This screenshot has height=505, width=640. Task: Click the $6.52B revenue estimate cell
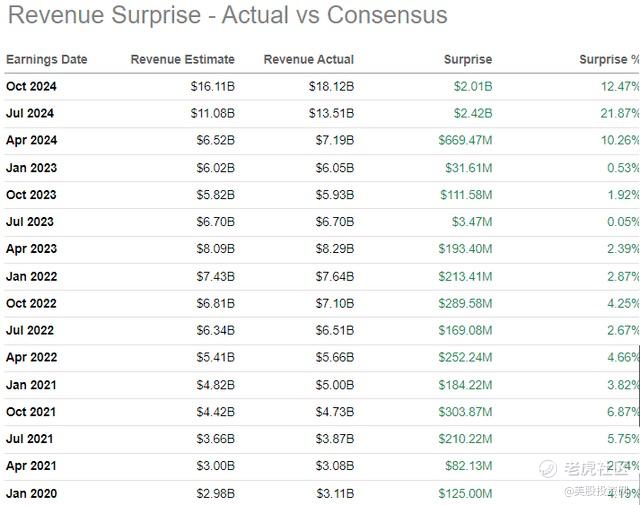212,141
